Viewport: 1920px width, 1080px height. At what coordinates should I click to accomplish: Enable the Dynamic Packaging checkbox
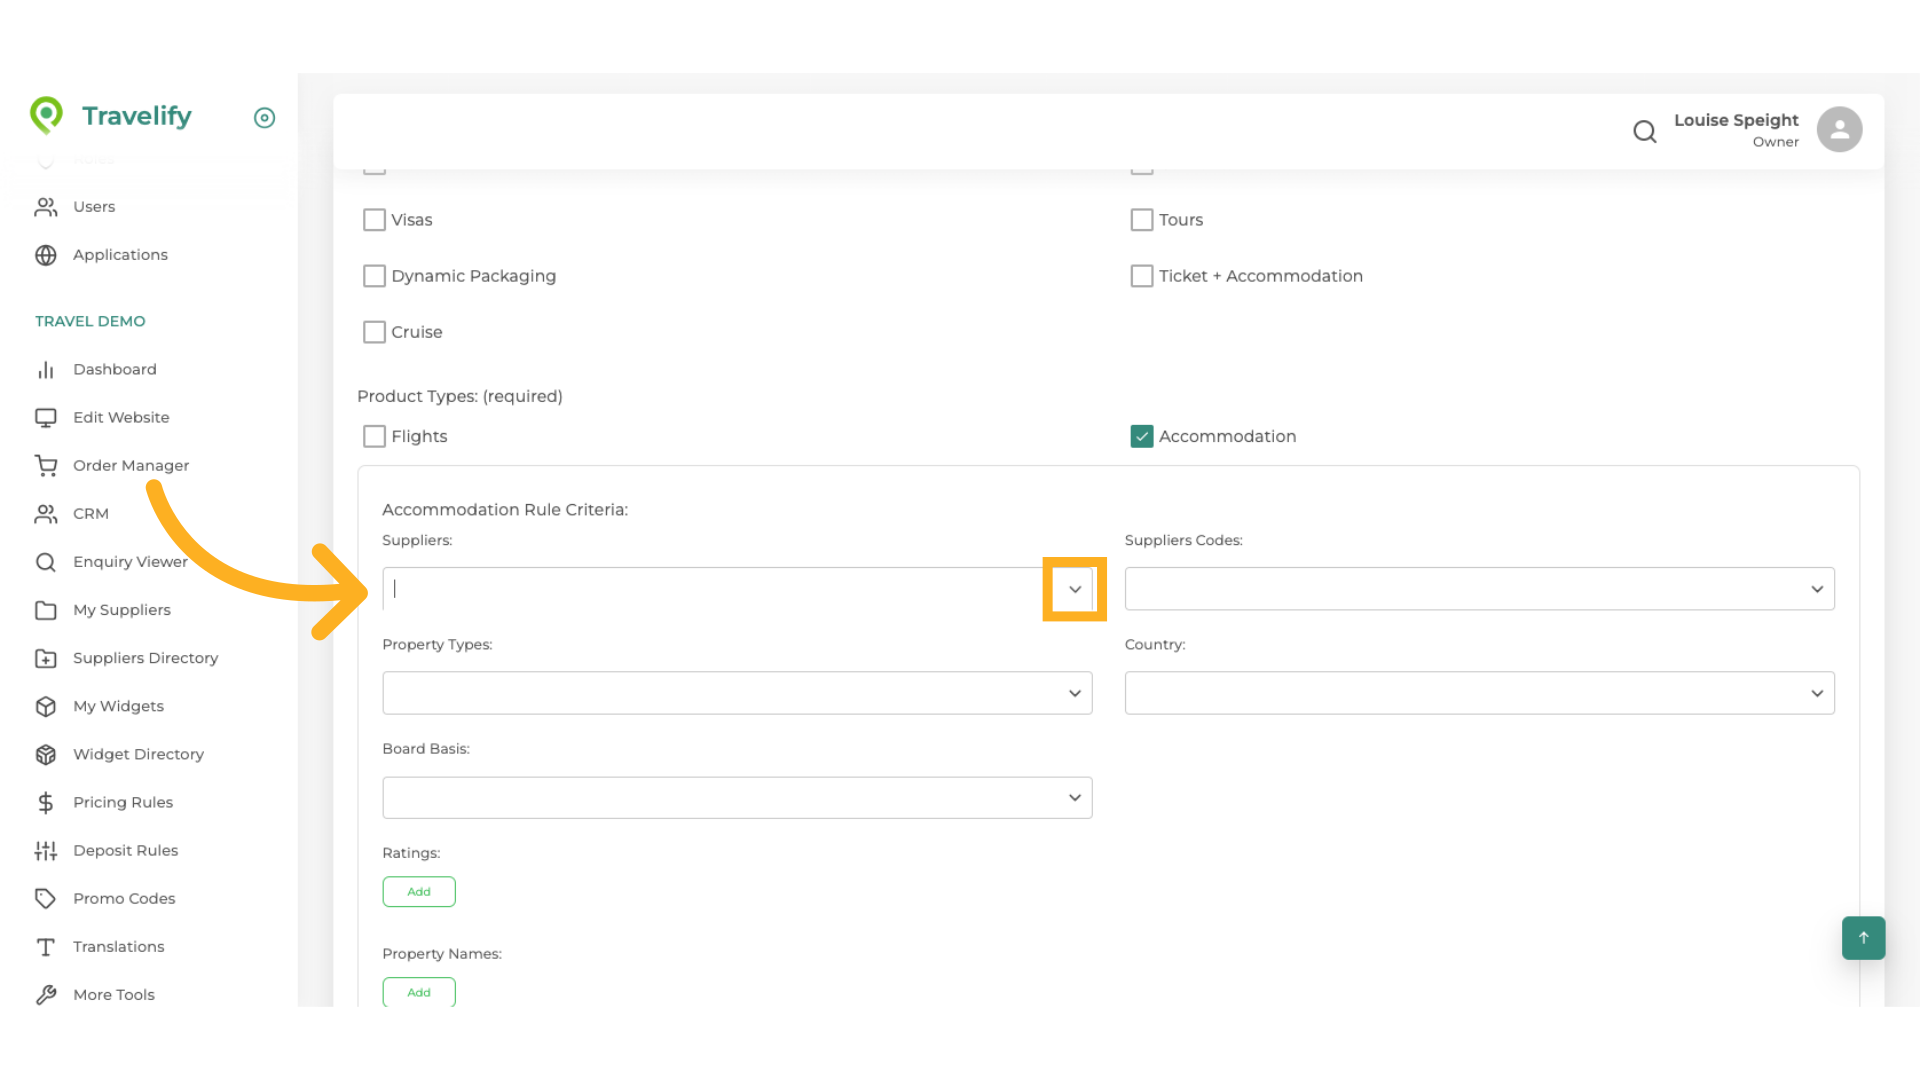(x=374, y=276)
